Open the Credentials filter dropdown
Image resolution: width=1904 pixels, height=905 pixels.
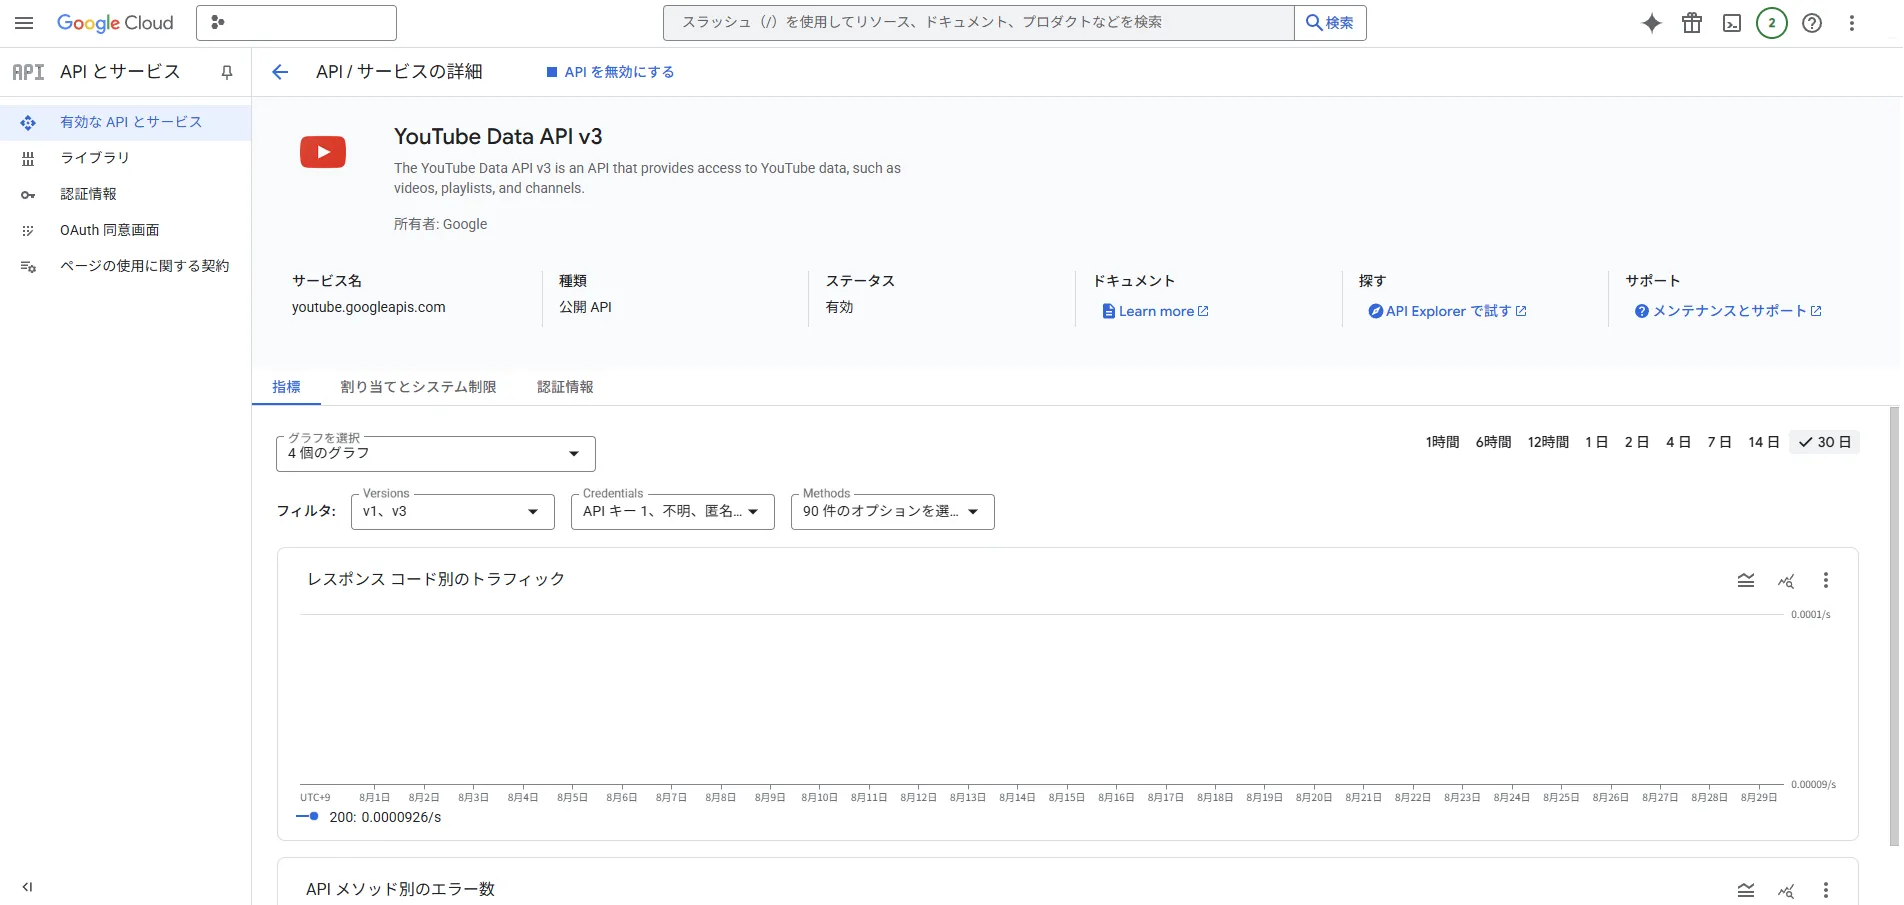[x=673, y=512]
